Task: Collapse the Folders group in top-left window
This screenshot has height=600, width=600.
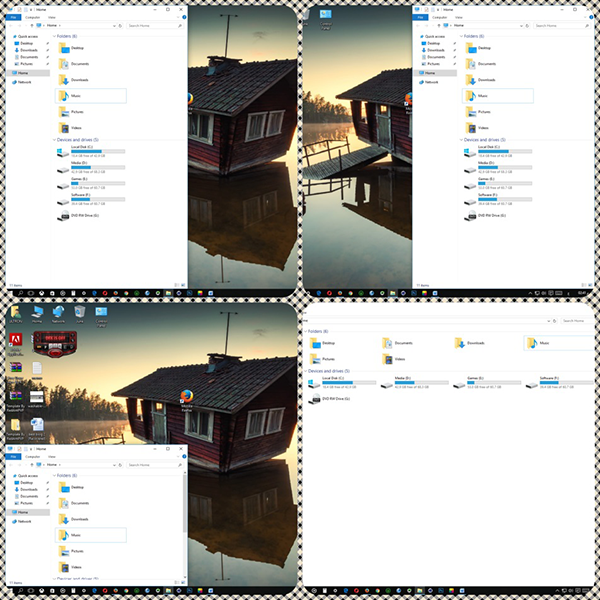Action: click(x=54, y=36)
